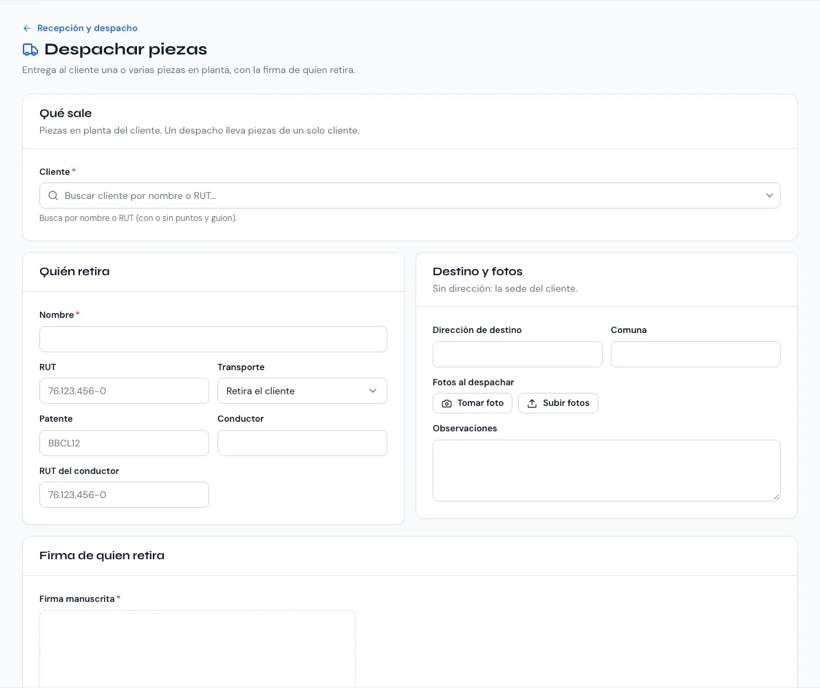Go back to Recepción y despacho
The width and height of the screenshot is (820, 688).
point(87,28)
